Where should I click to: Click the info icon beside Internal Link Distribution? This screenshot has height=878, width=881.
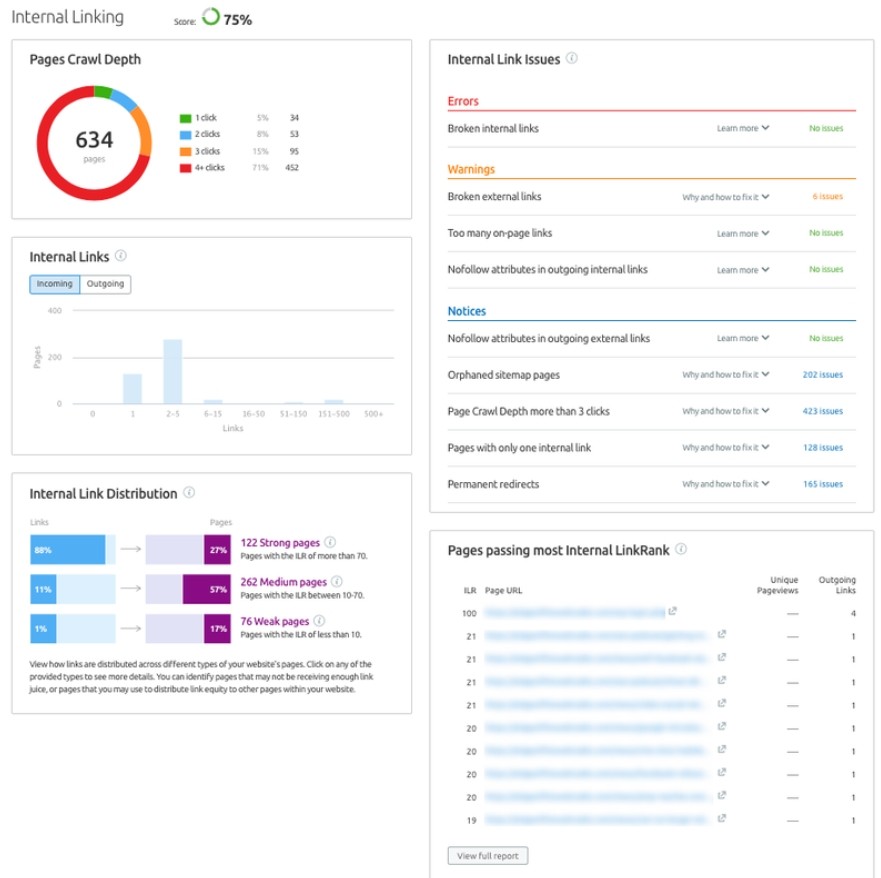(189, 493)
